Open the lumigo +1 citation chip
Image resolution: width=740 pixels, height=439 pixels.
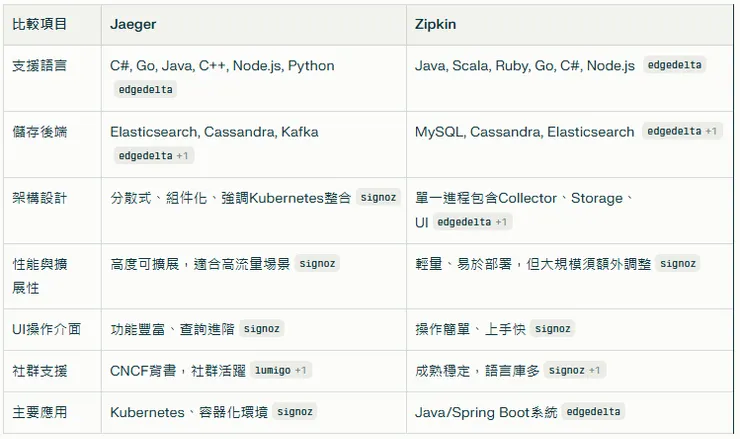(x=281, y=370)
